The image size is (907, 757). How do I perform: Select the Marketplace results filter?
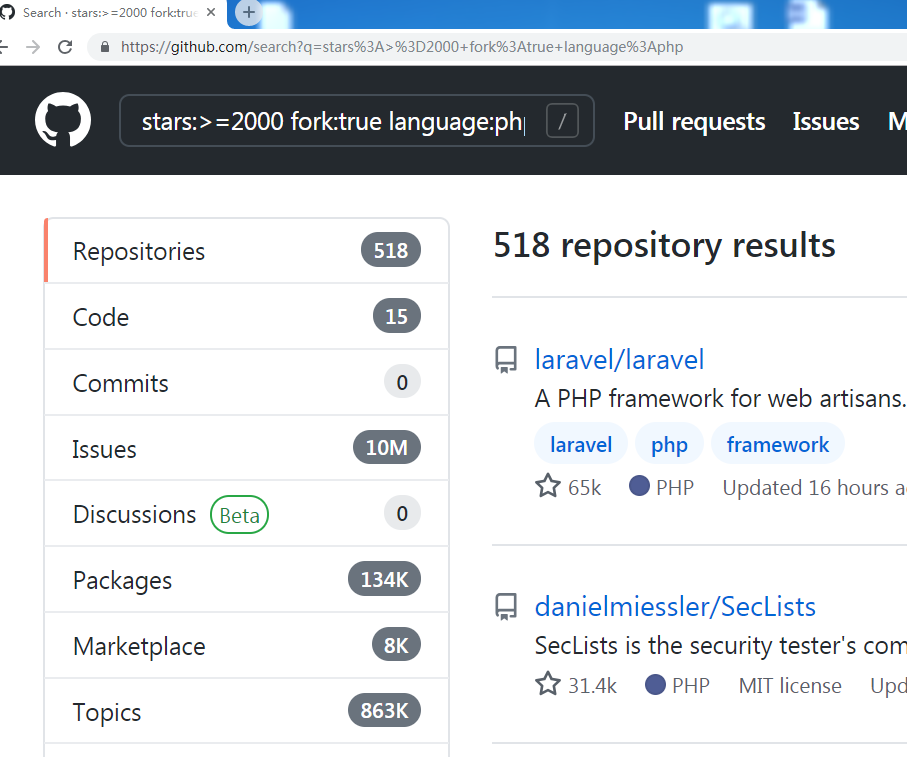click(x=247, y=645)
